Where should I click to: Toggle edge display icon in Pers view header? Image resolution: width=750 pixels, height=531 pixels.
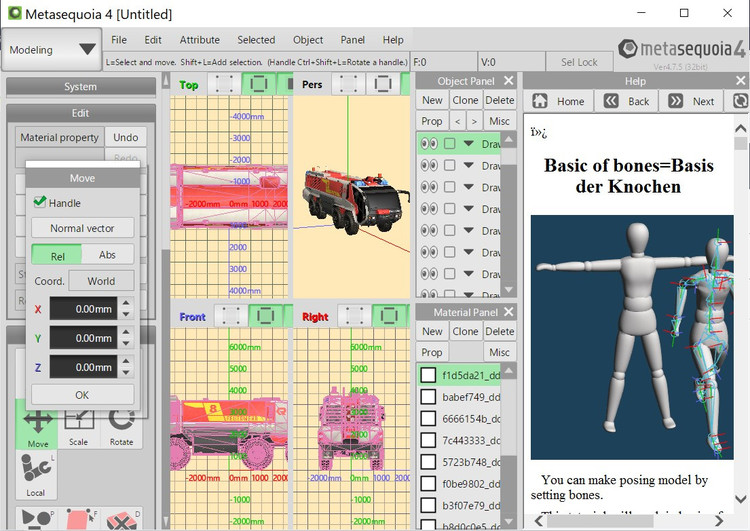(x=383, y=84)
